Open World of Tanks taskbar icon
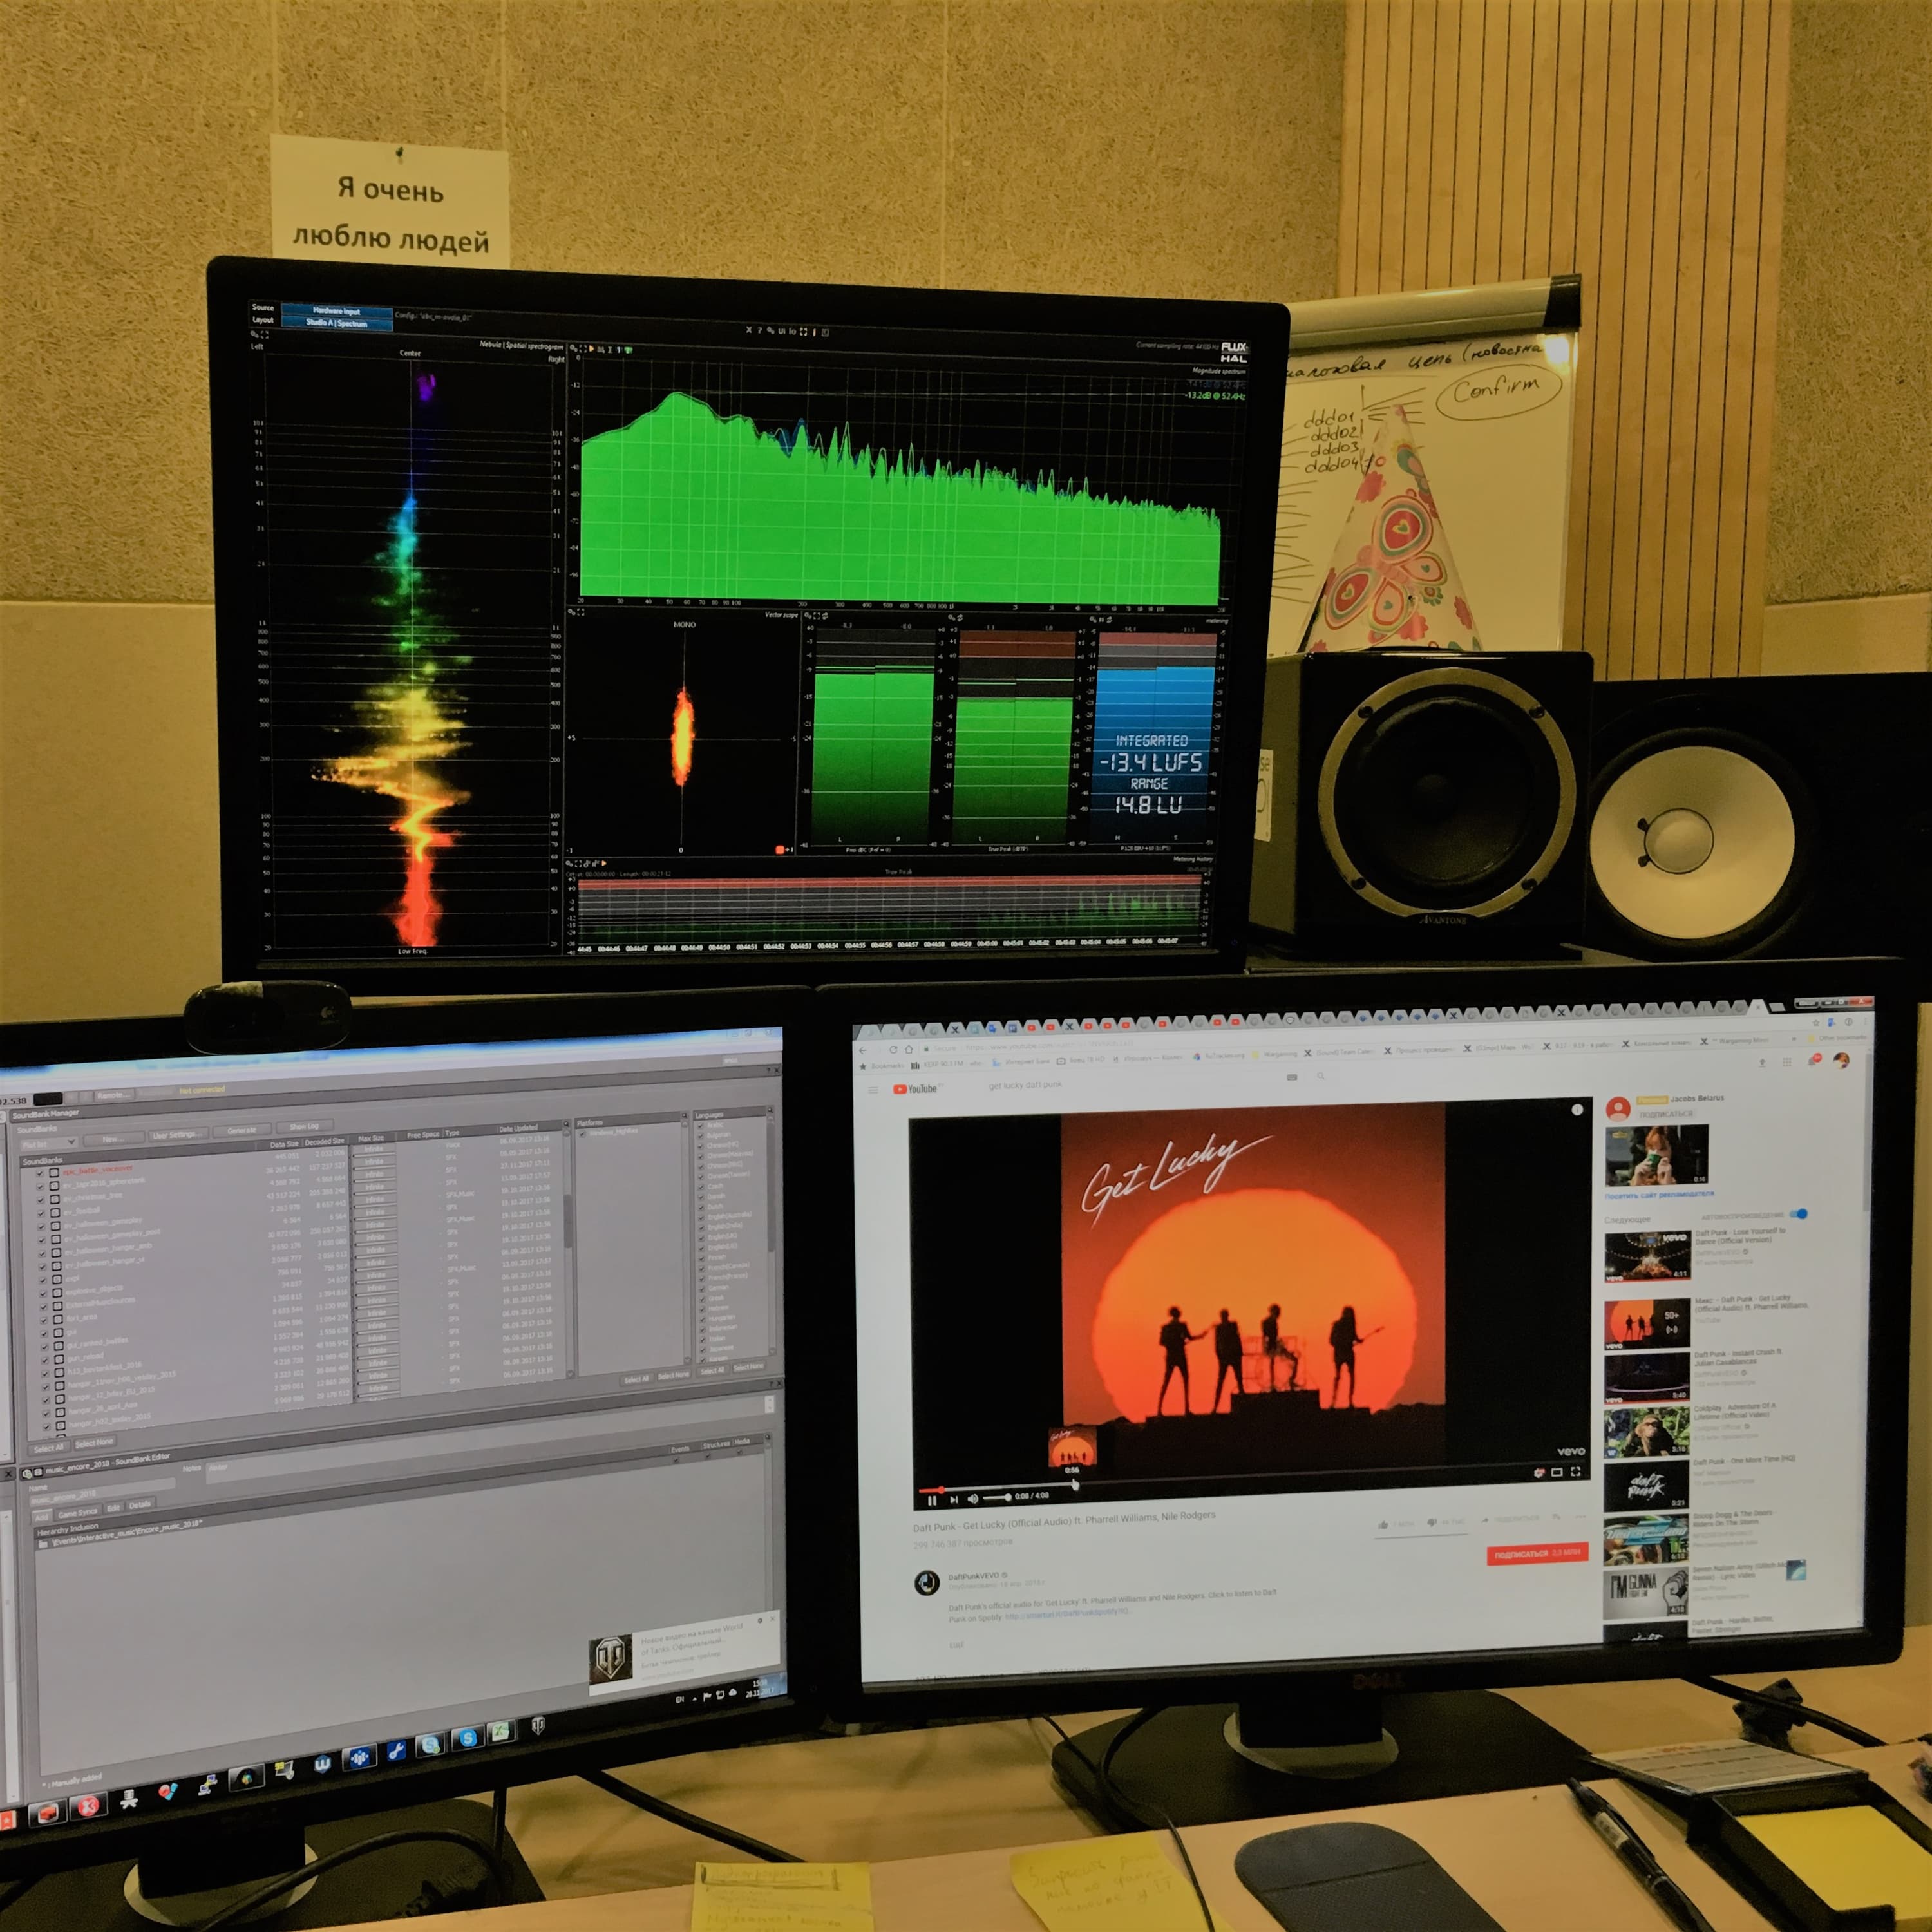Viewport: 1932px width, 1932px height. [538, 1726]
